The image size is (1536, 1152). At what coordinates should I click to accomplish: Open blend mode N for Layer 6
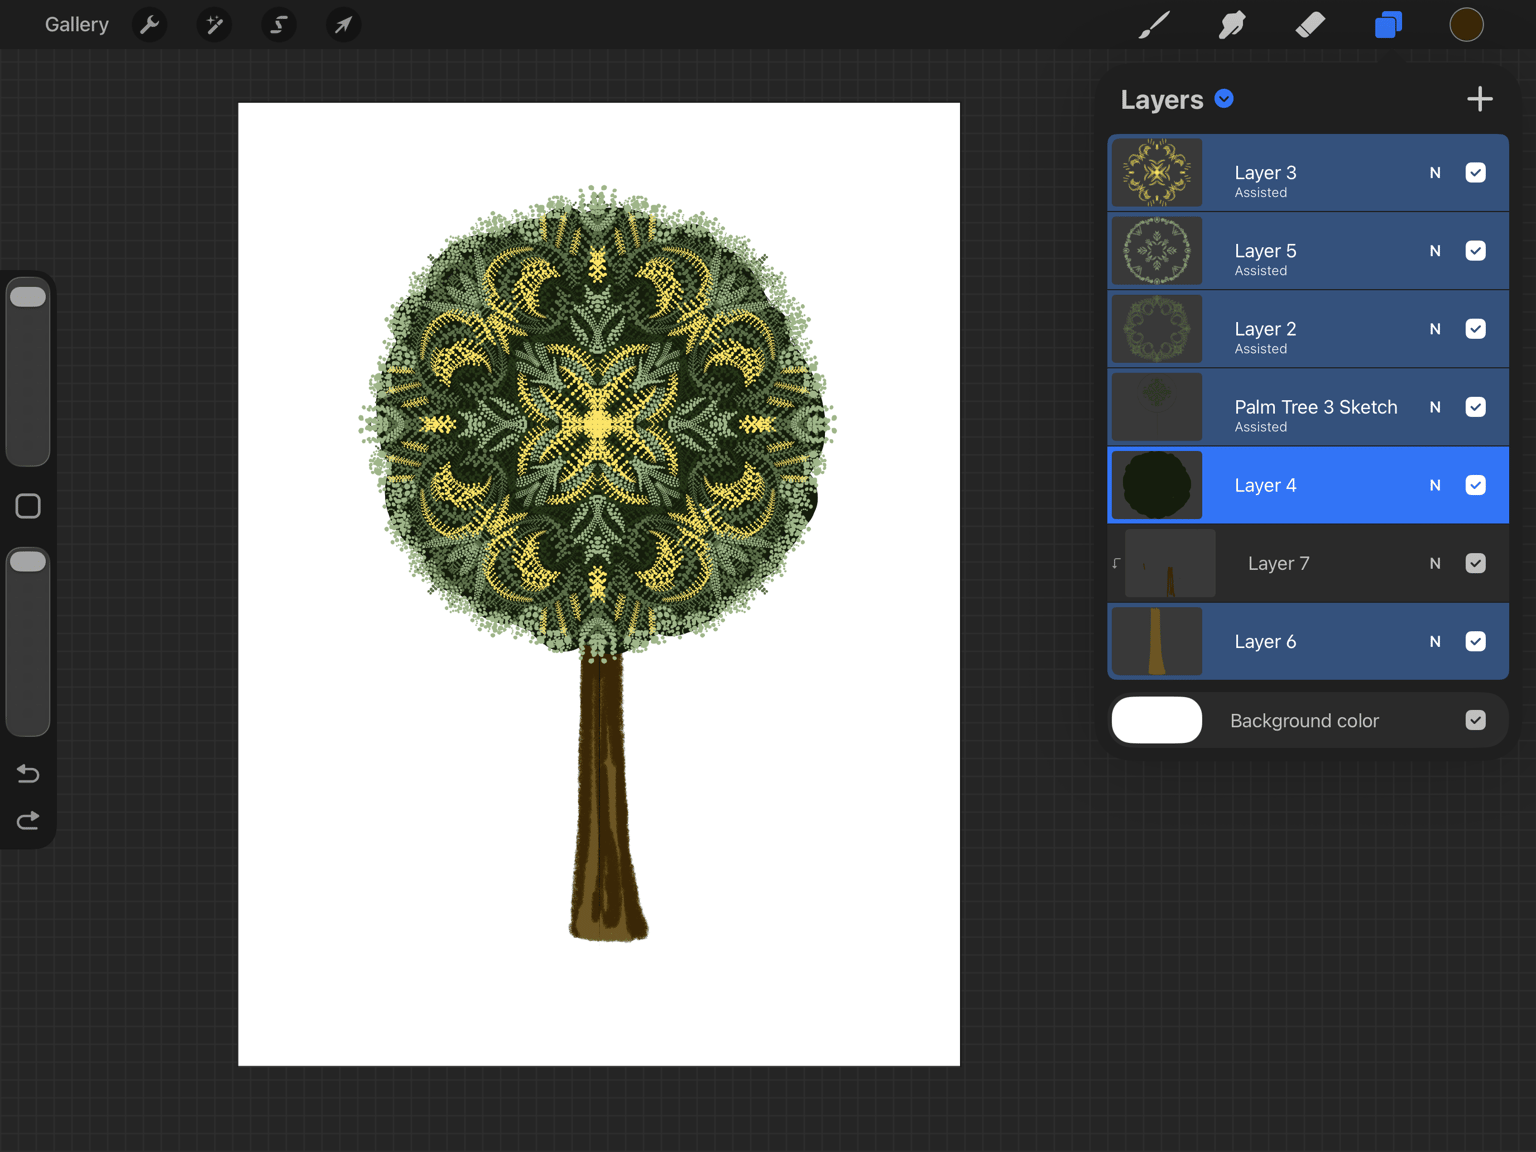pos(1435,641)
